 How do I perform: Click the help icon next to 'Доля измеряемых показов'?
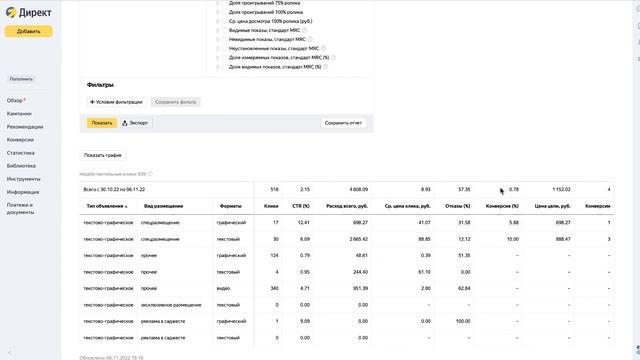pos(333,58)
